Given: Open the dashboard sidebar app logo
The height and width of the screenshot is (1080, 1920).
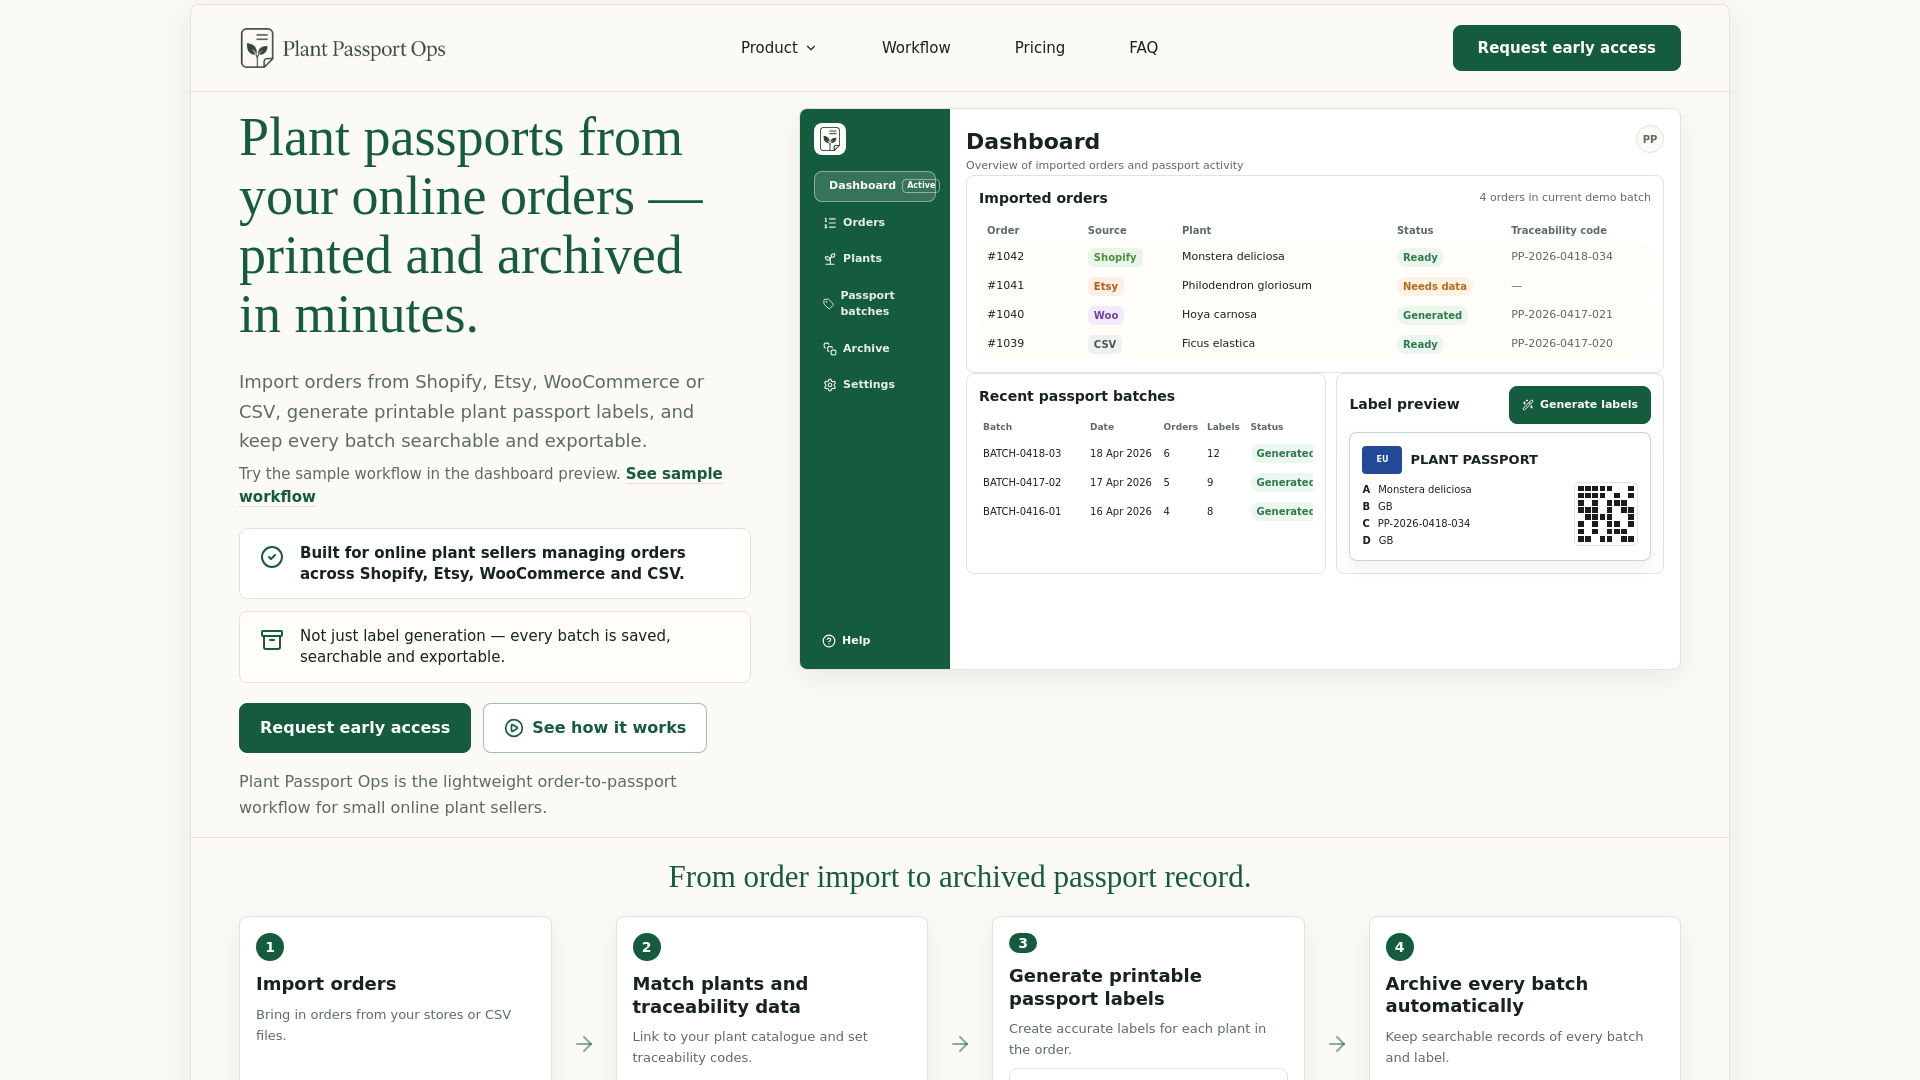Looking at the screenshot, I should (830, 139).
